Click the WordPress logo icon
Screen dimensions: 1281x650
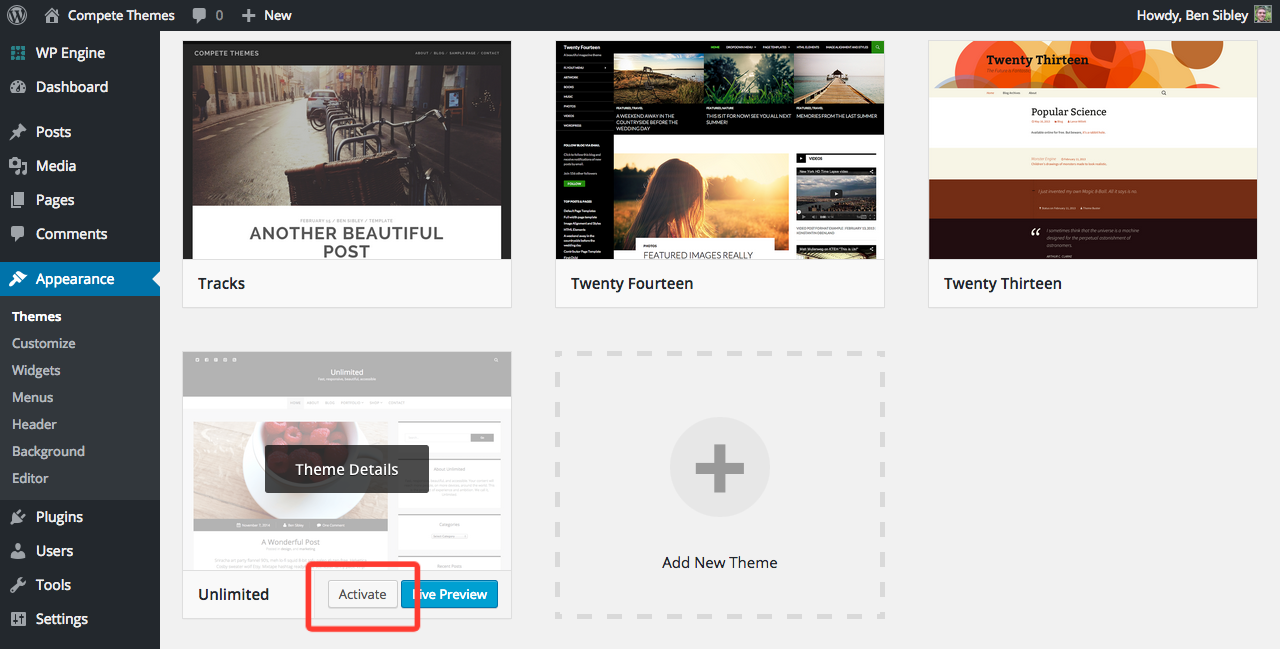(19, 15)
